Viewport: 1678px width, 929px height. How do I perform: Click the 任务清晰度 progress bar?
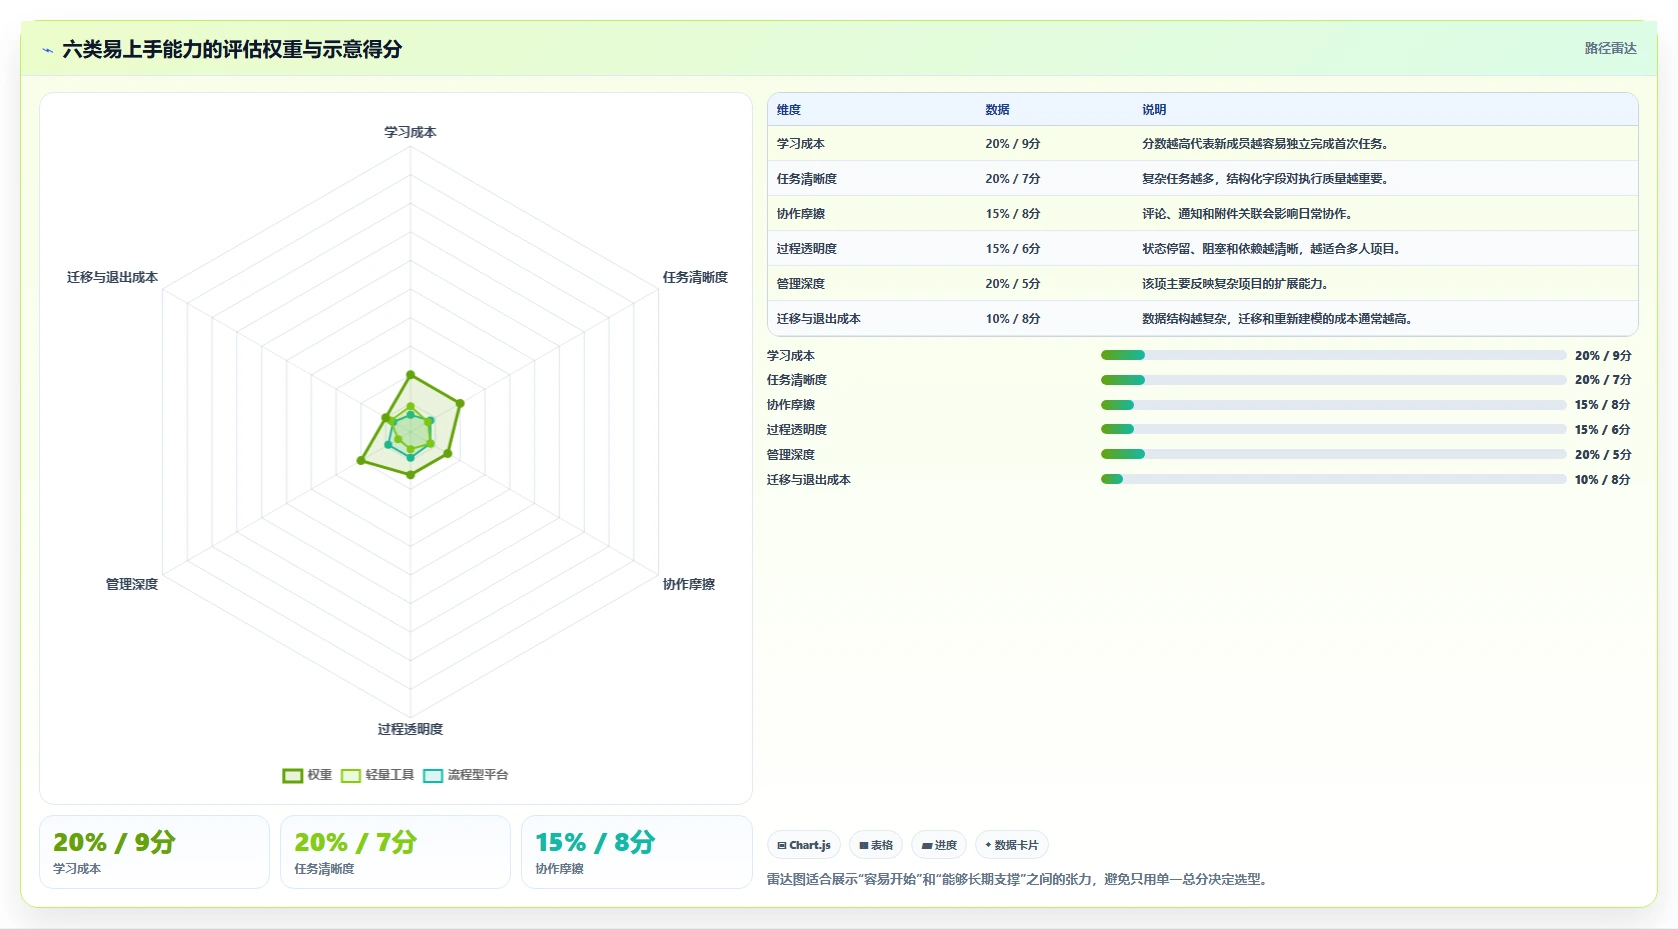[1333, 380]
